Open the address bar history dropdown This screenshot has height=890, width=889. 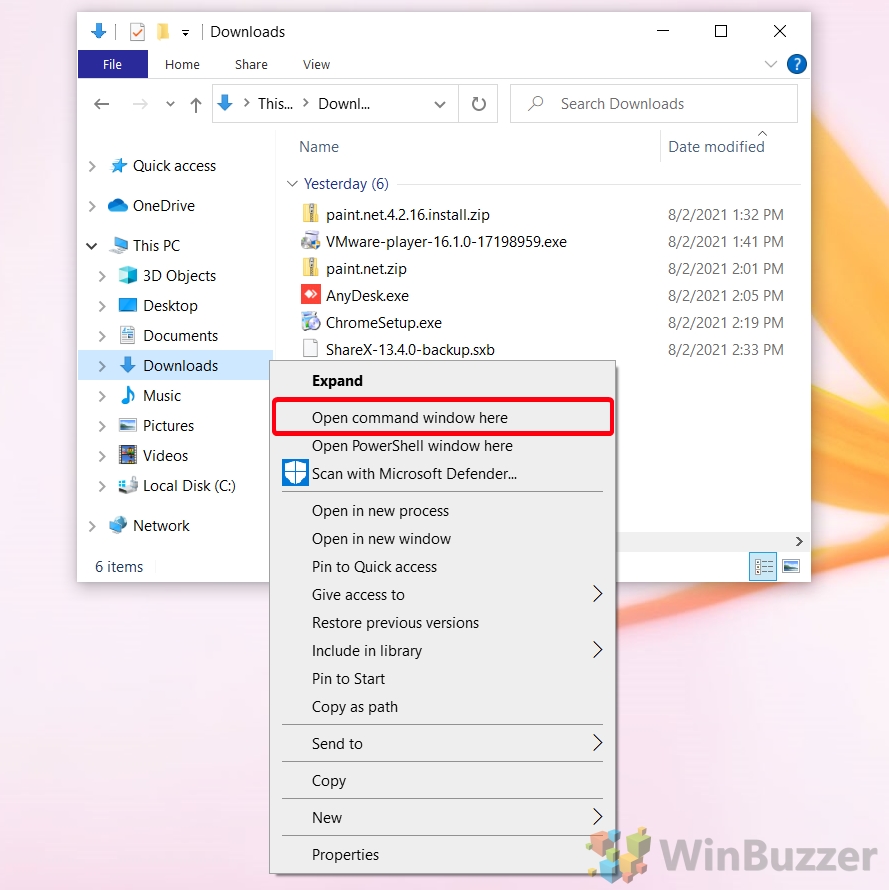(439, 103)
